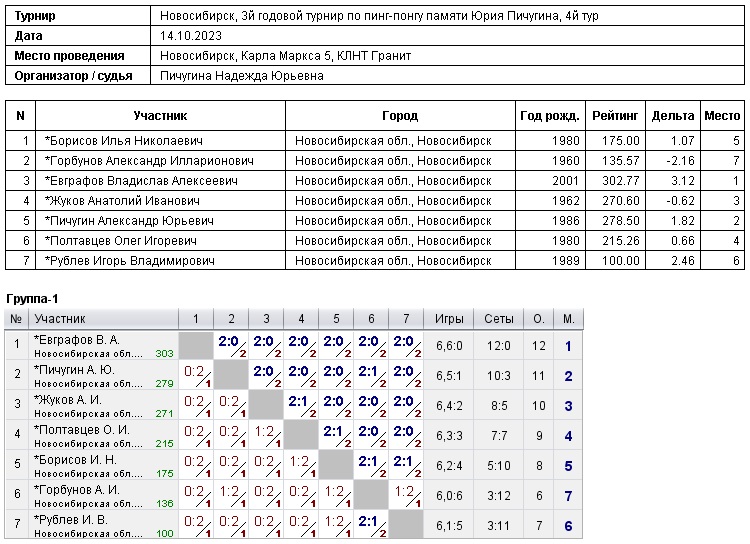
Task: Click the Место column header in top table
Action: pos(722,116)
